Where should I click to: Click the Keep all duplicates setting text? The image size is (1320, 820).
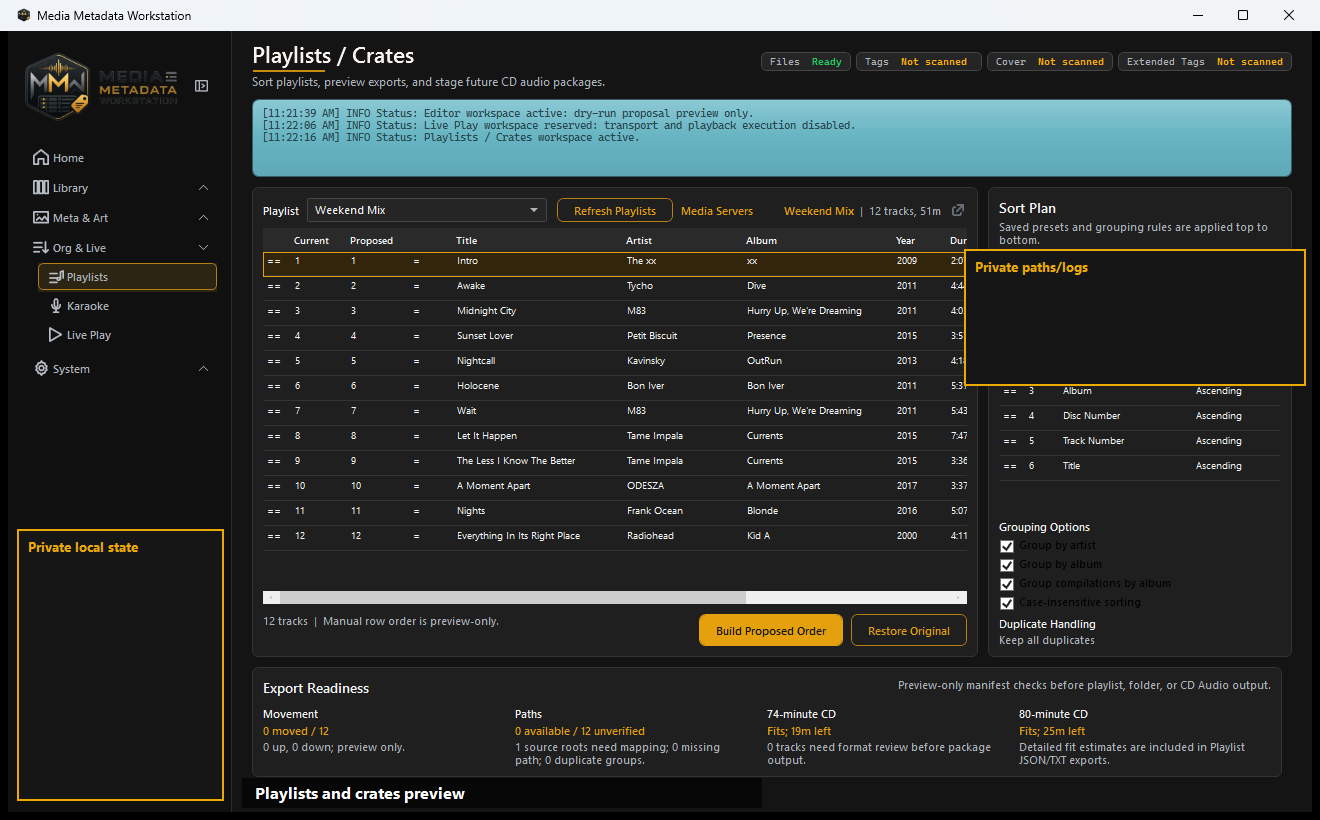(1047, 640)
